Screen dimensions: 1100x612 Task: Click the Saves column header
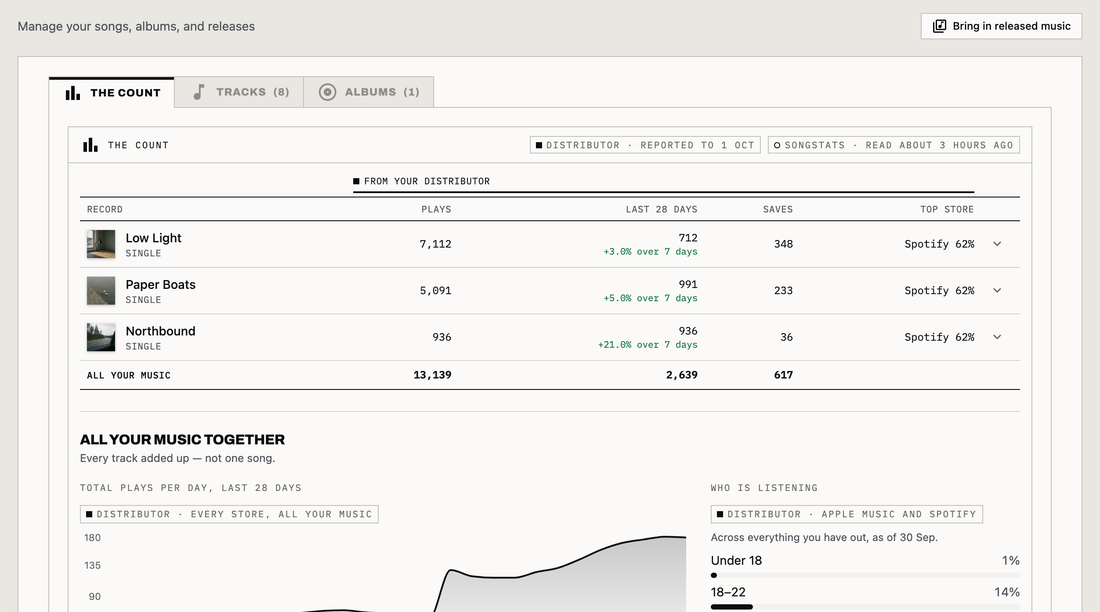[x=778, y=209]
